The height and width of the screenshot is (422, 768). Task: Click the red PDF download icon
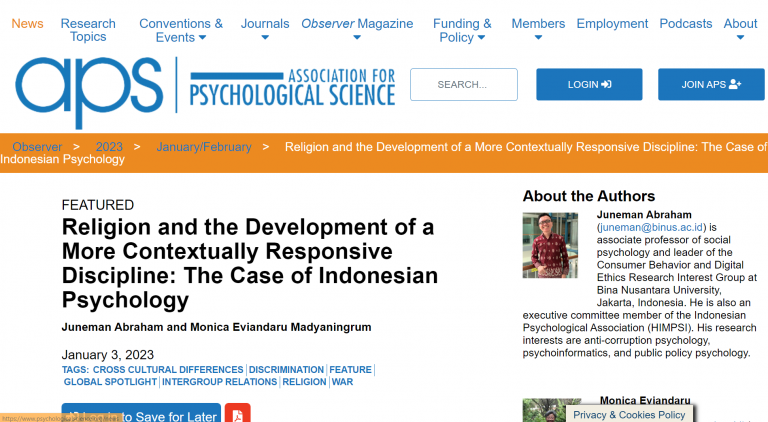point(238,413)
